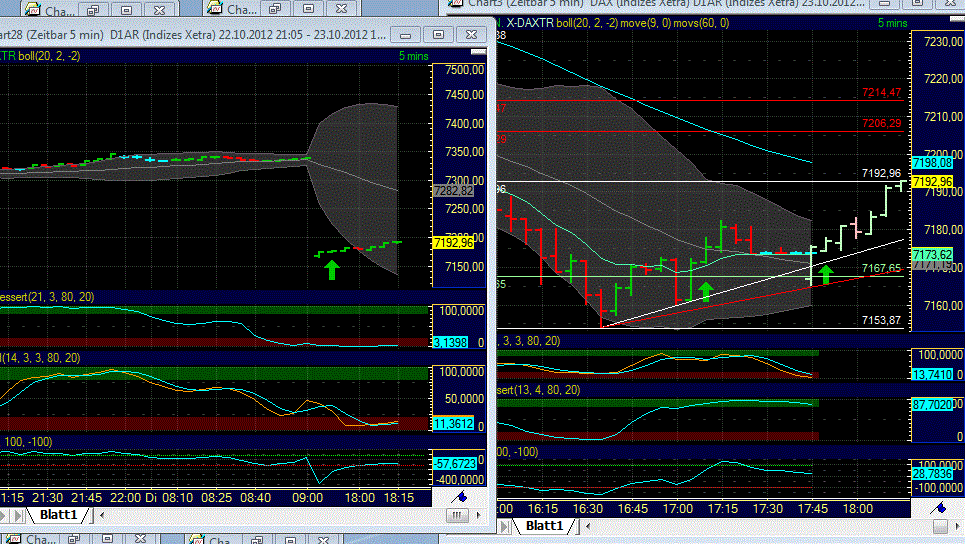Restore the first minimized Cha... window at bottom
The height and width of the screenshot is (544, 965).
(74, 539)
